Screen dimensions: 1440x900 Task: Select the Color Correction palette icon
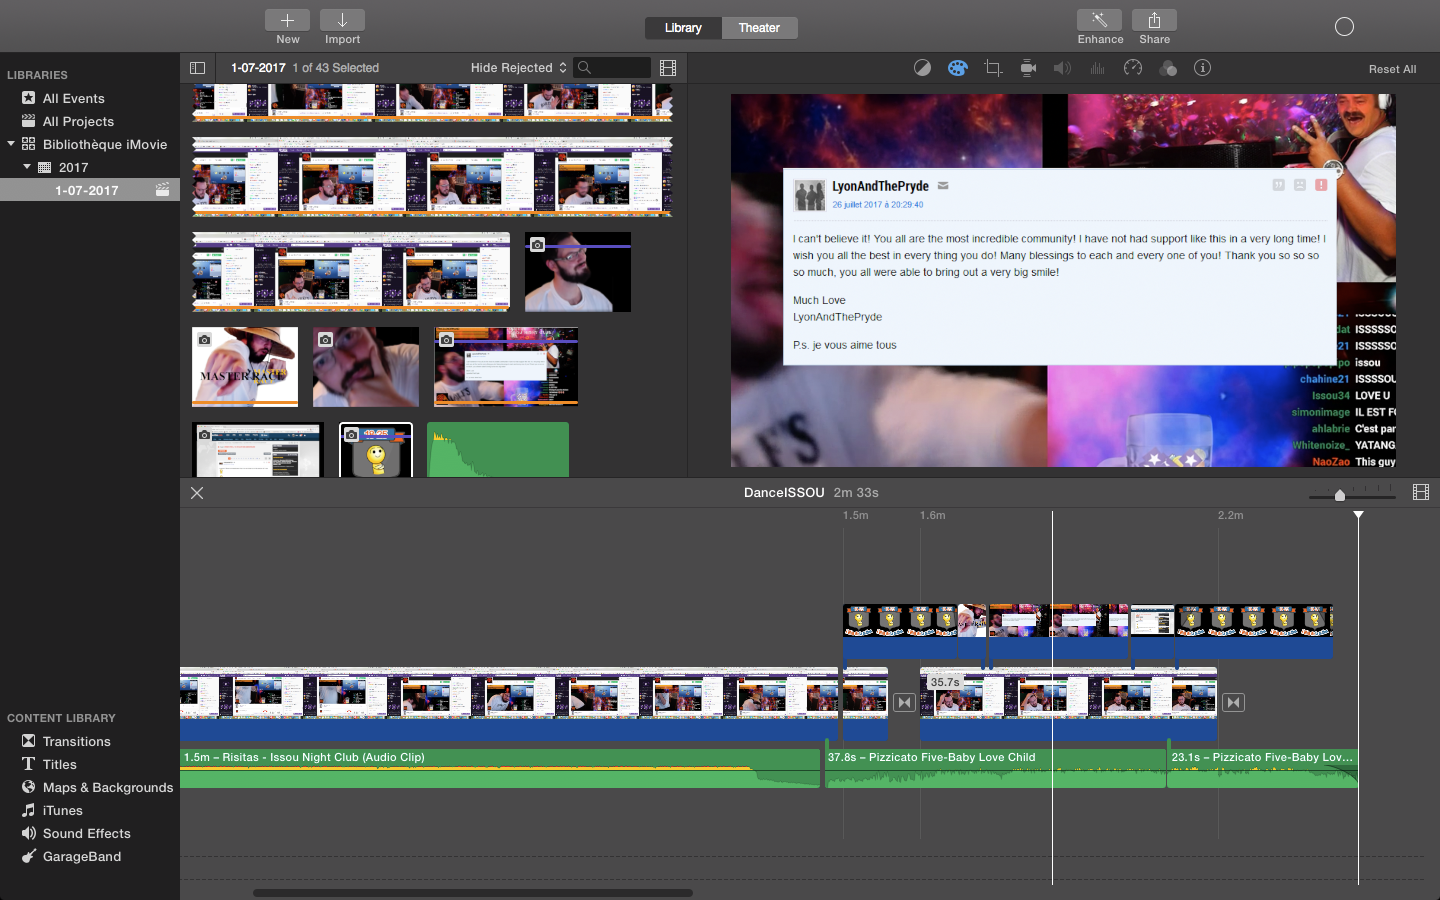[x=957, y=68]
